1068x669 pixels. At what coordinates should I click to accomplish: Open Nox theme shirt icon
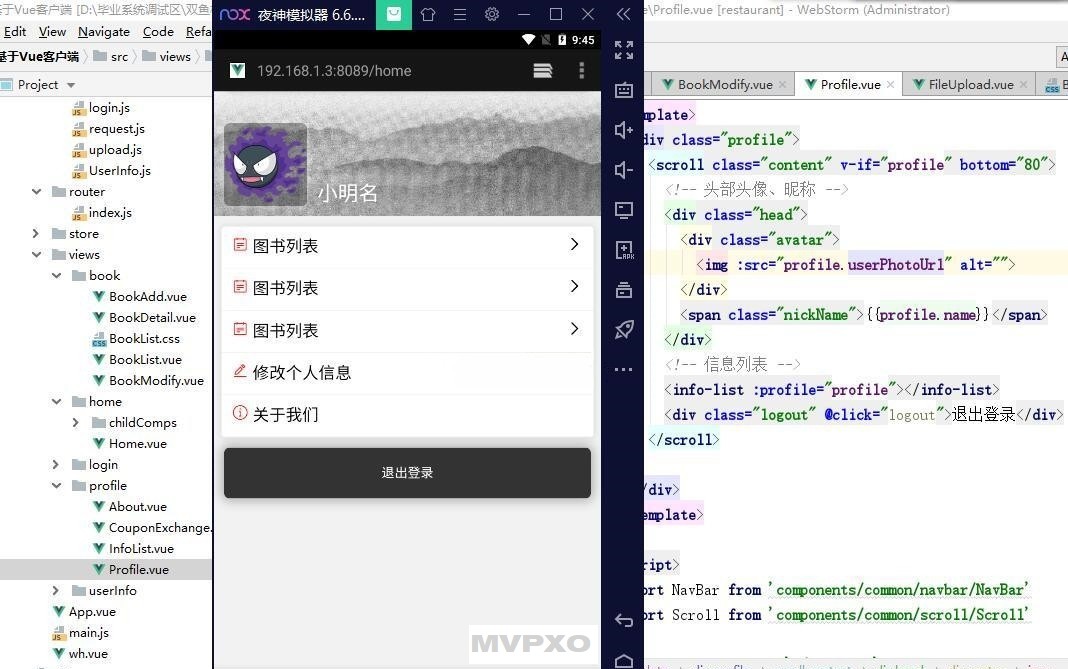click(x=428, y=14)
